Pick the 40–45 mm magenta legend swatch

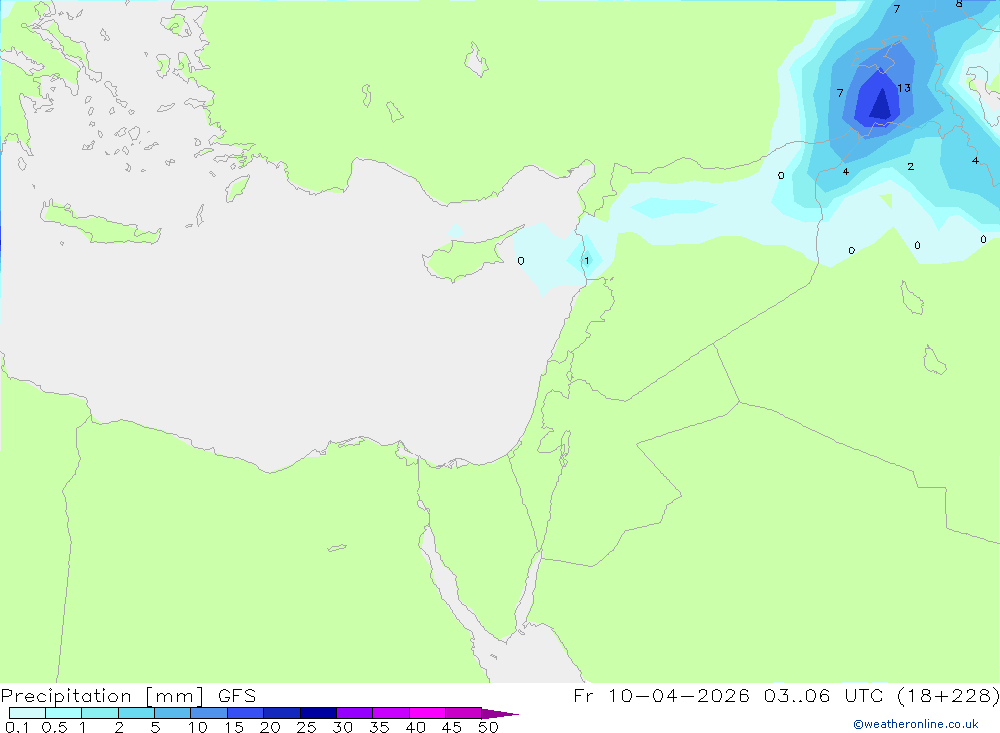pyautogui.click(x=427, y=713)
